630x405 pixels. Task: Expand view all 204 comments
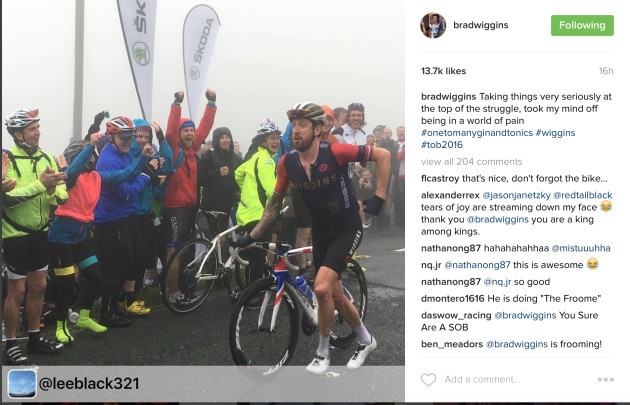tap(472, 162)
